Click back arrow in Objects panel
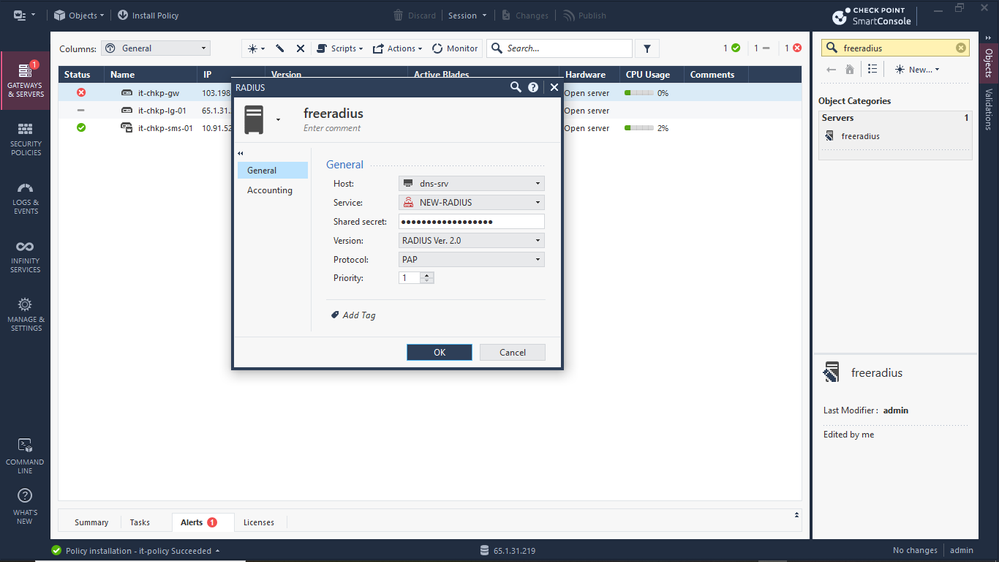 831,69
